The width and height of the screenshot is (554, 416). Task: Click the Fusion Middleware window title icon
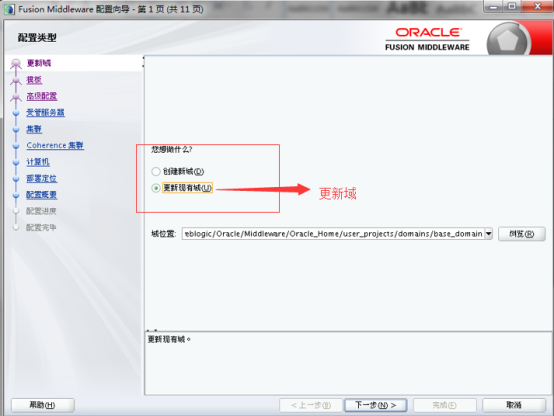click(x=9, y=9)
